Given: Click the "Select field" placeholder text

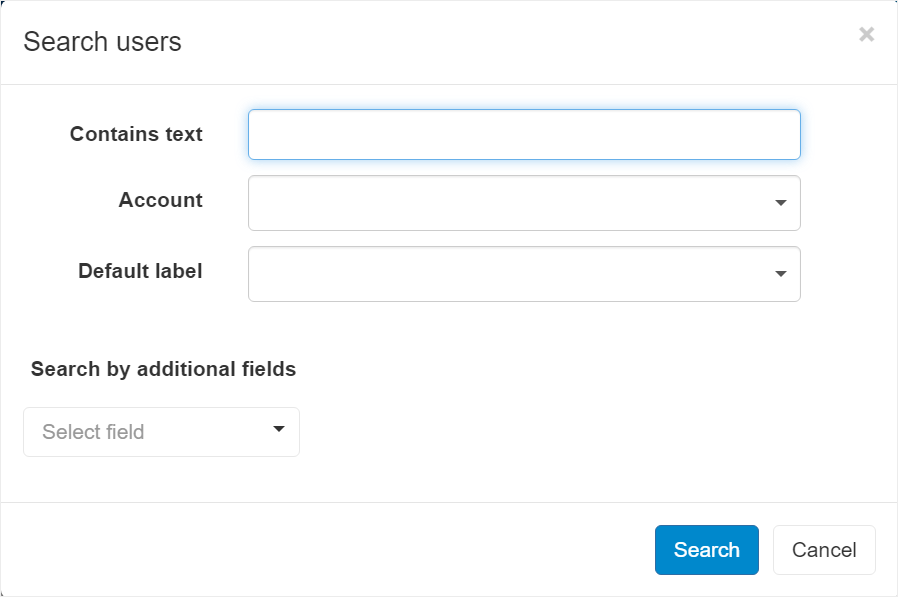Looking at the screenshot, I should click(x=93, y=432).
